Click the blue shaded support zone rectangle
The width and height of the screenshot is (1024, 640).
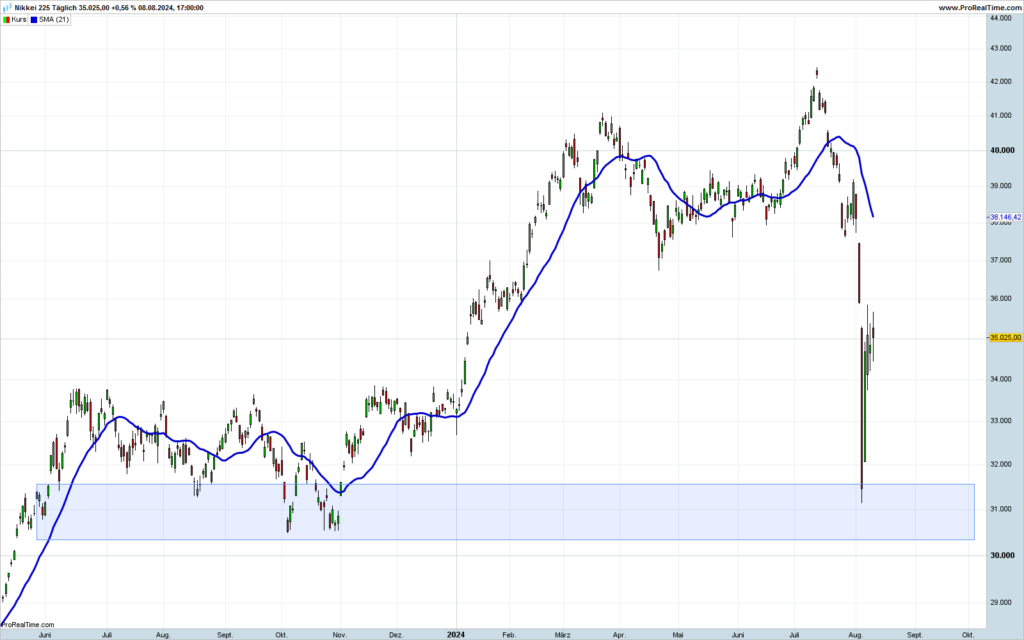tap(505, 512)
